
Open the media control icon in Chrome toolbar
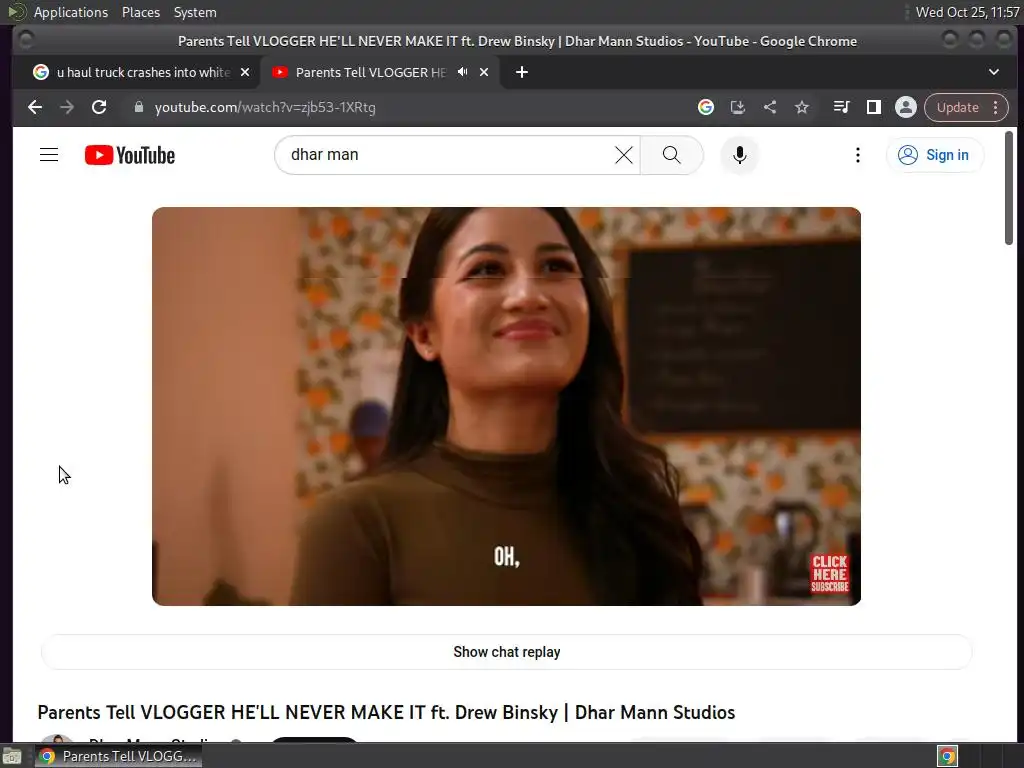tap(841, 107)
